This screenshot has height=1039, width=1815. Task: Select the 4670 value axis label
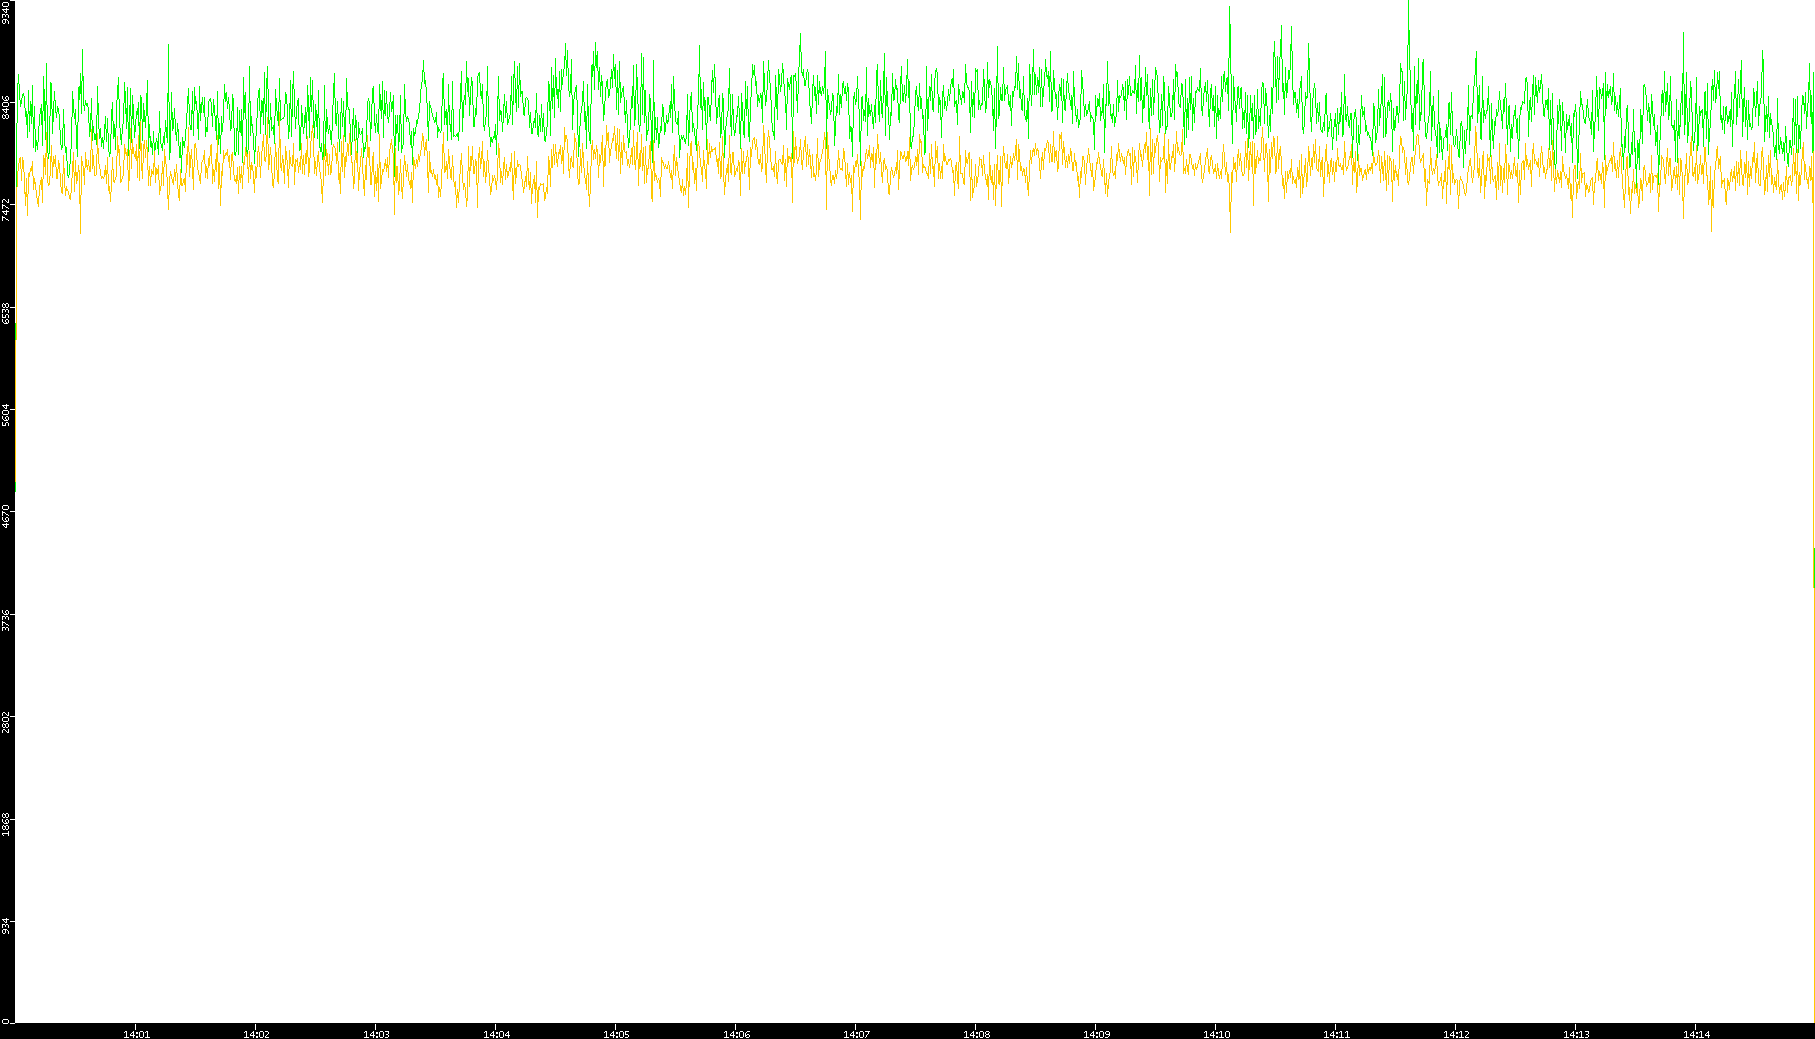pyautogui.click(x=6, y=517)
